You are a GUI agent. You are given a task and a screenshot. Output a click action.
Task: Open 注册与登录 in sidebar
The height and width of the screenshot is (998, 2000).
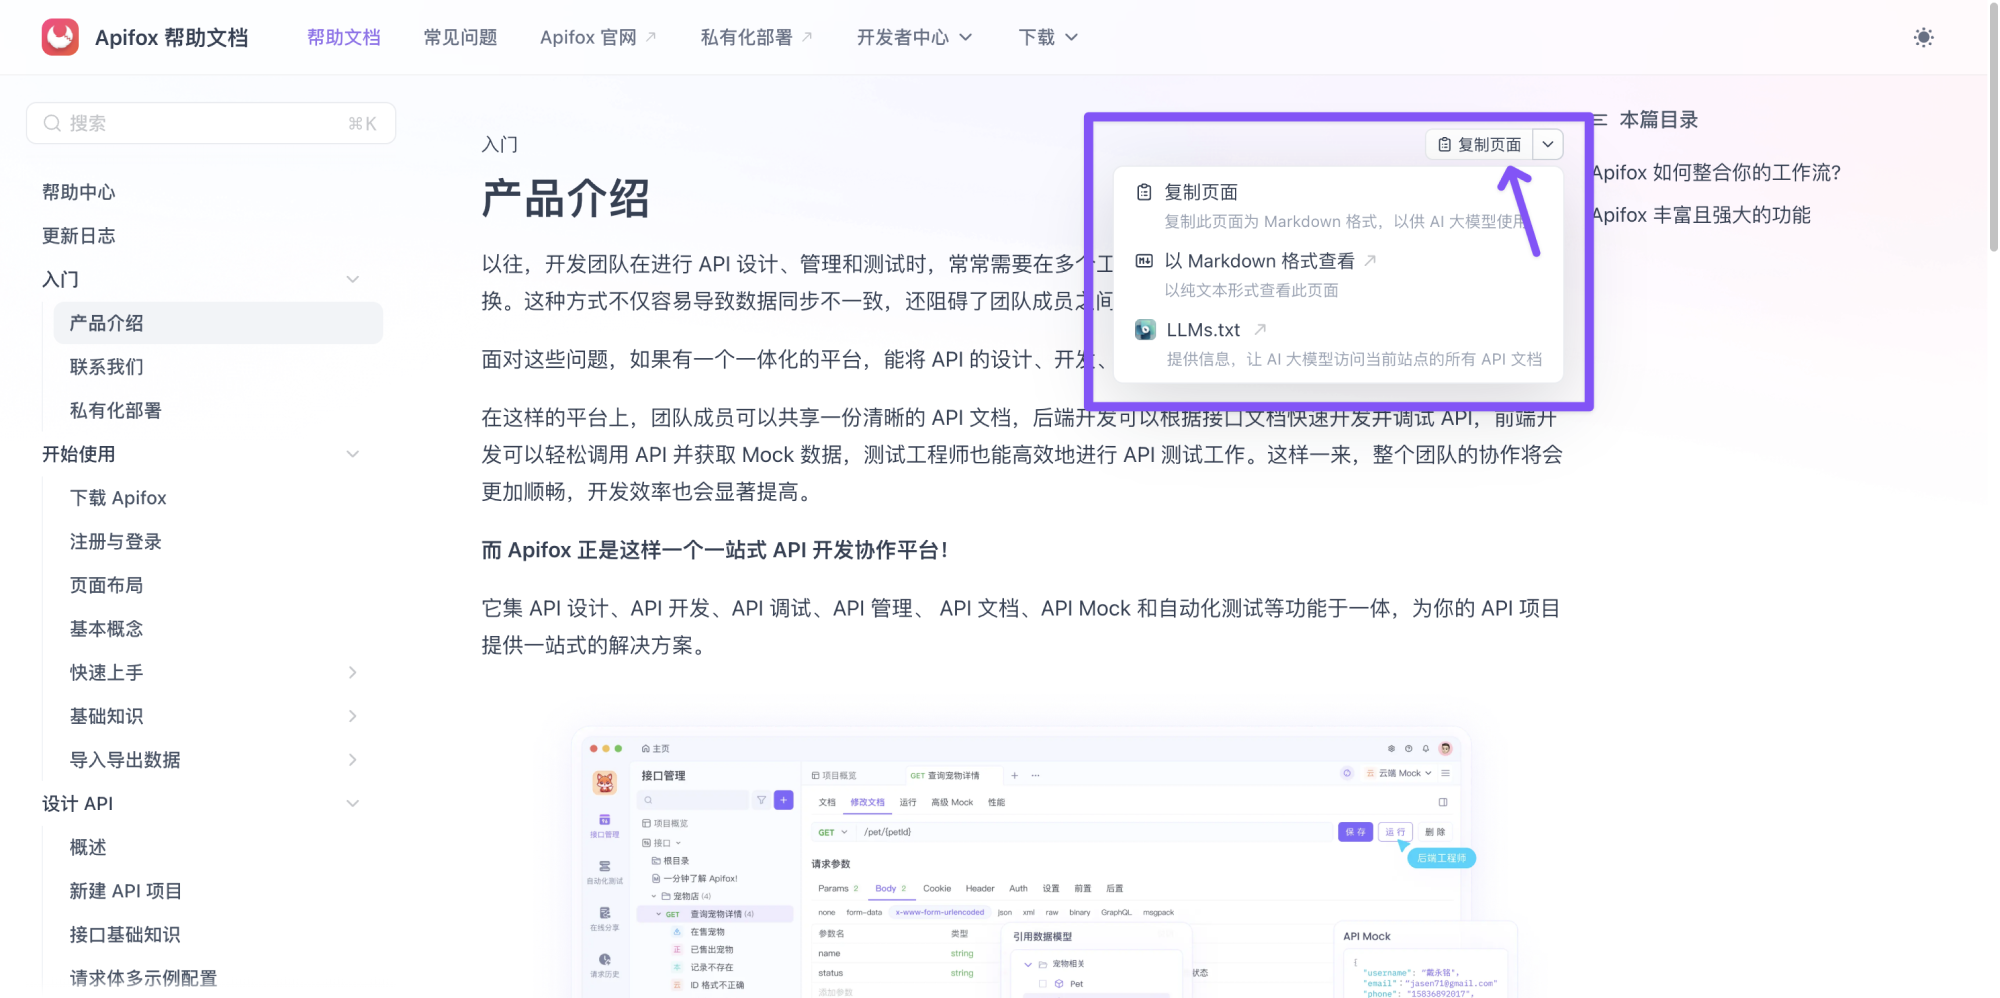[x=115, y=542]
